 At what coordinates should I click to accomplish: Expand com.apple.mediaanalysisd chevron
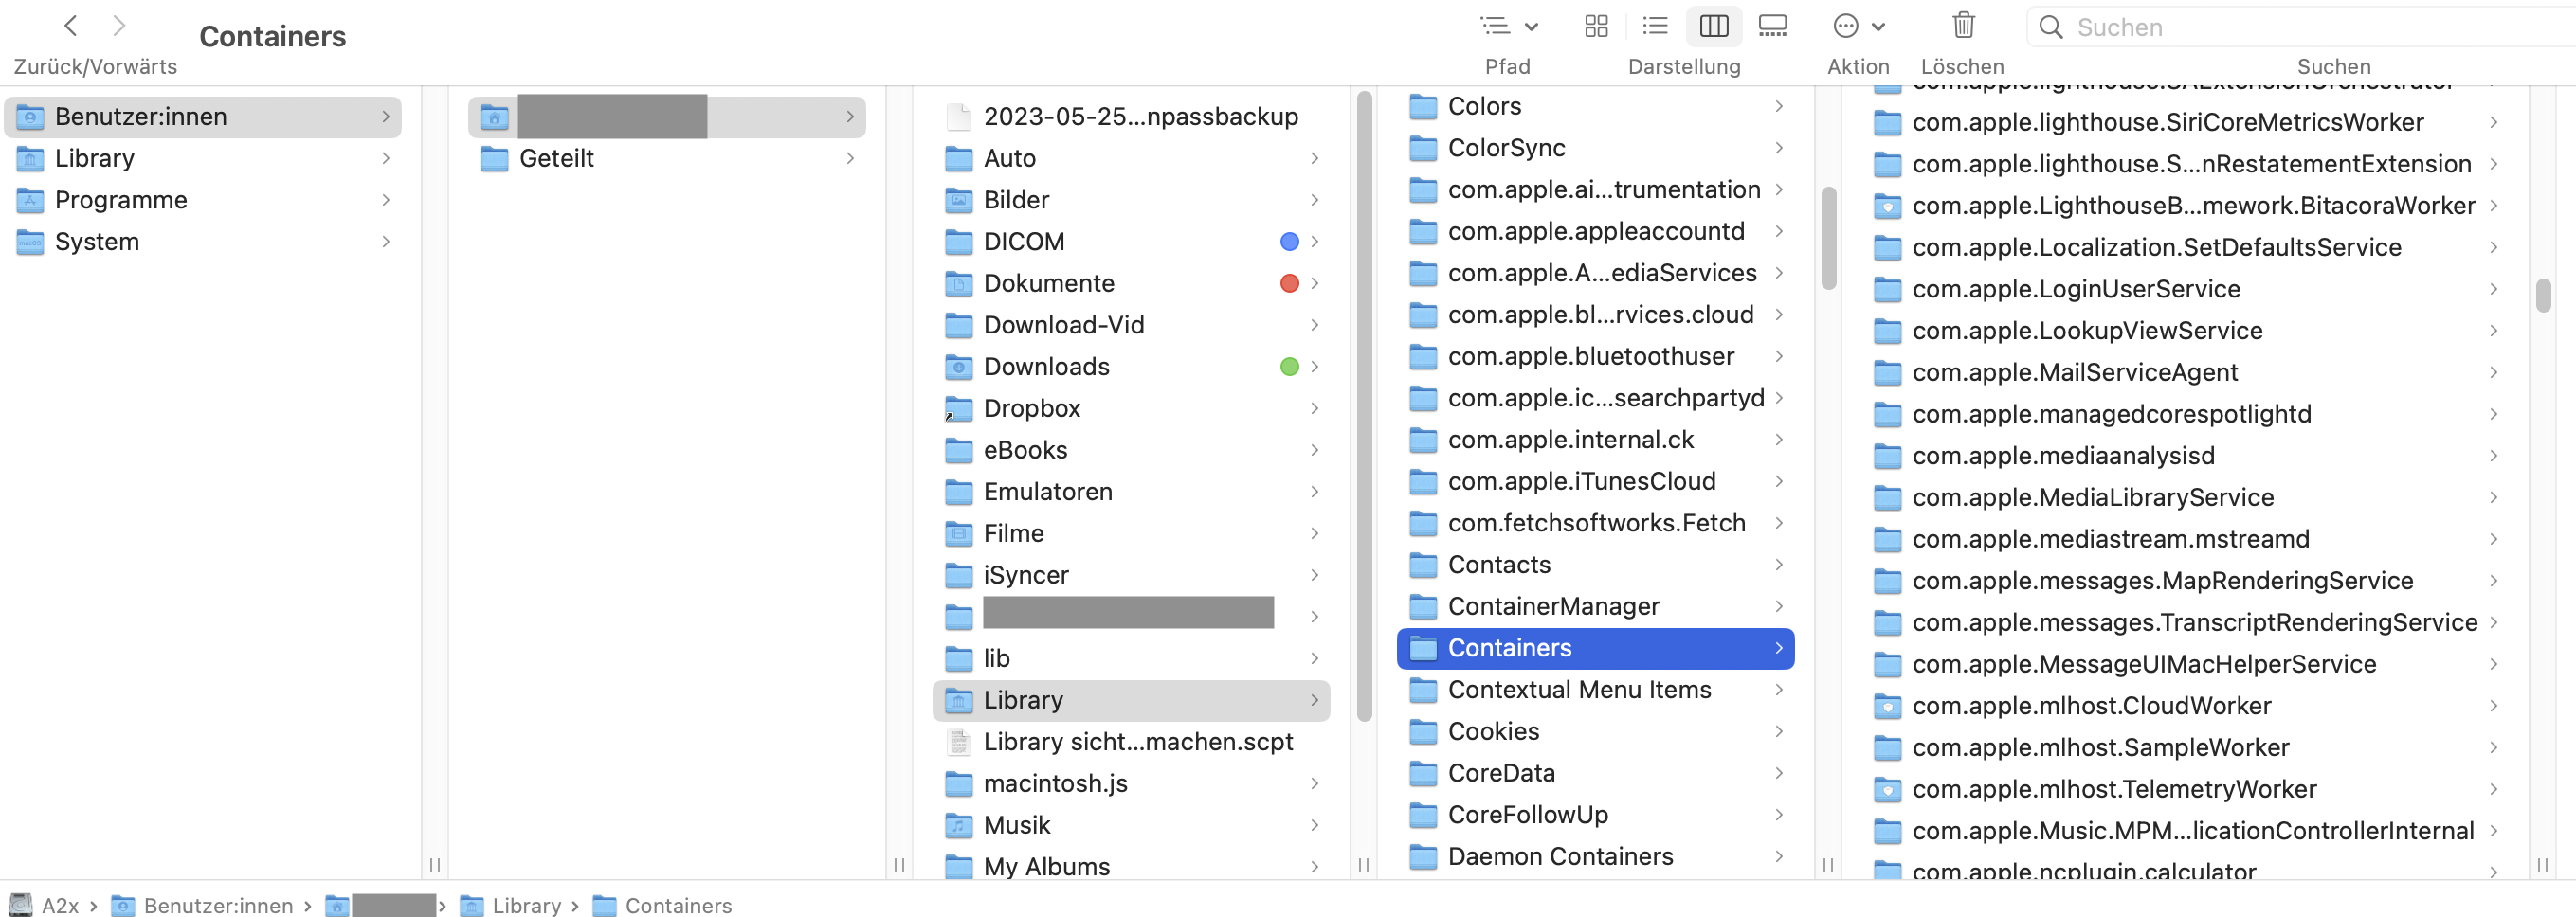click(2492, 456)
